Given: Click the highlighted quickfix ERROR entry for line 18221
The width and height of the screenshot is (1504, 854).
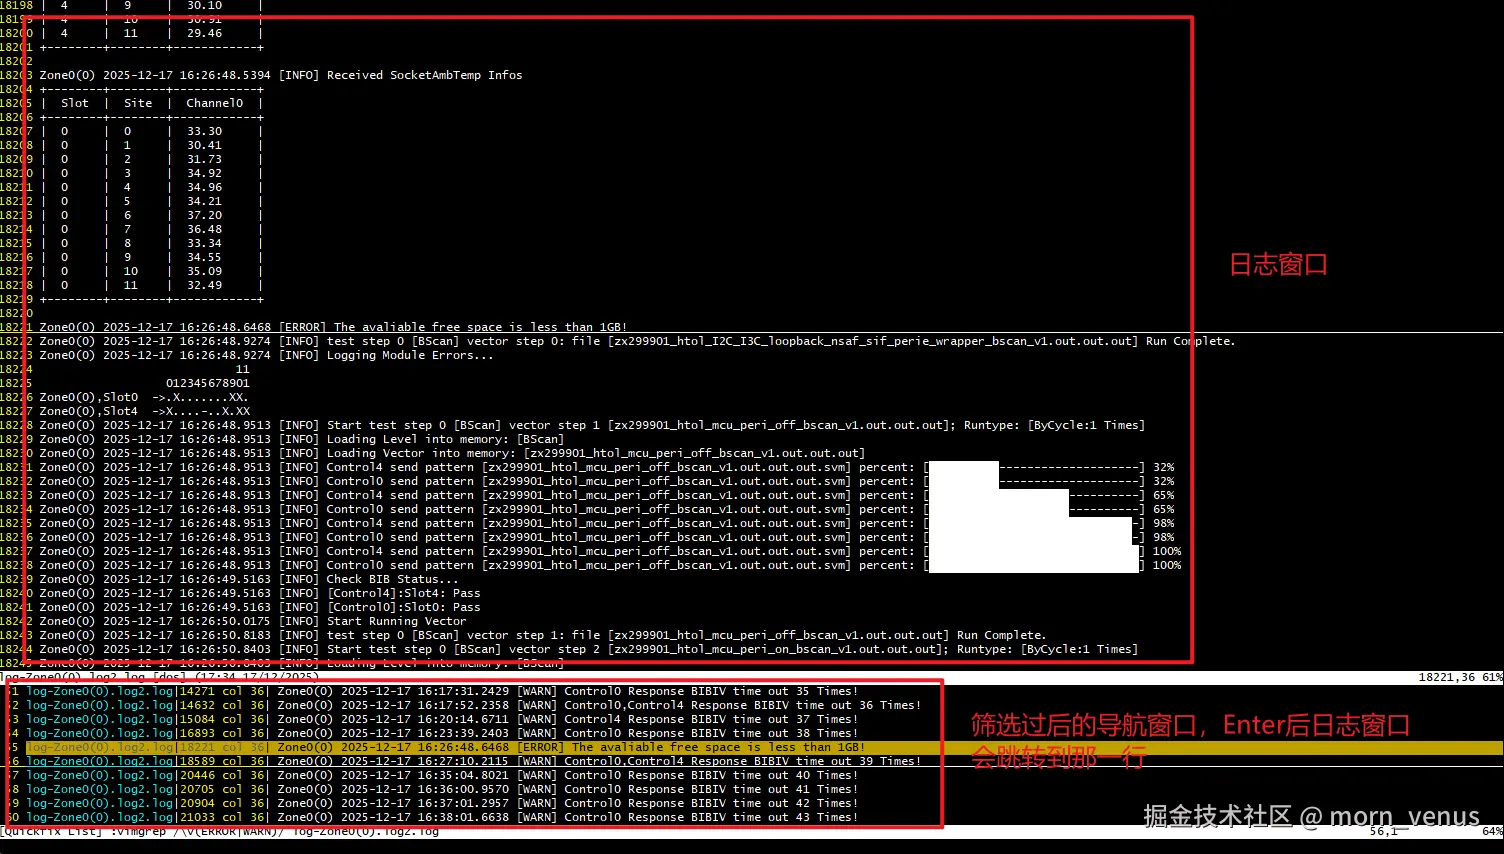Looking at the screenshot, I should (x=752, y=747).
